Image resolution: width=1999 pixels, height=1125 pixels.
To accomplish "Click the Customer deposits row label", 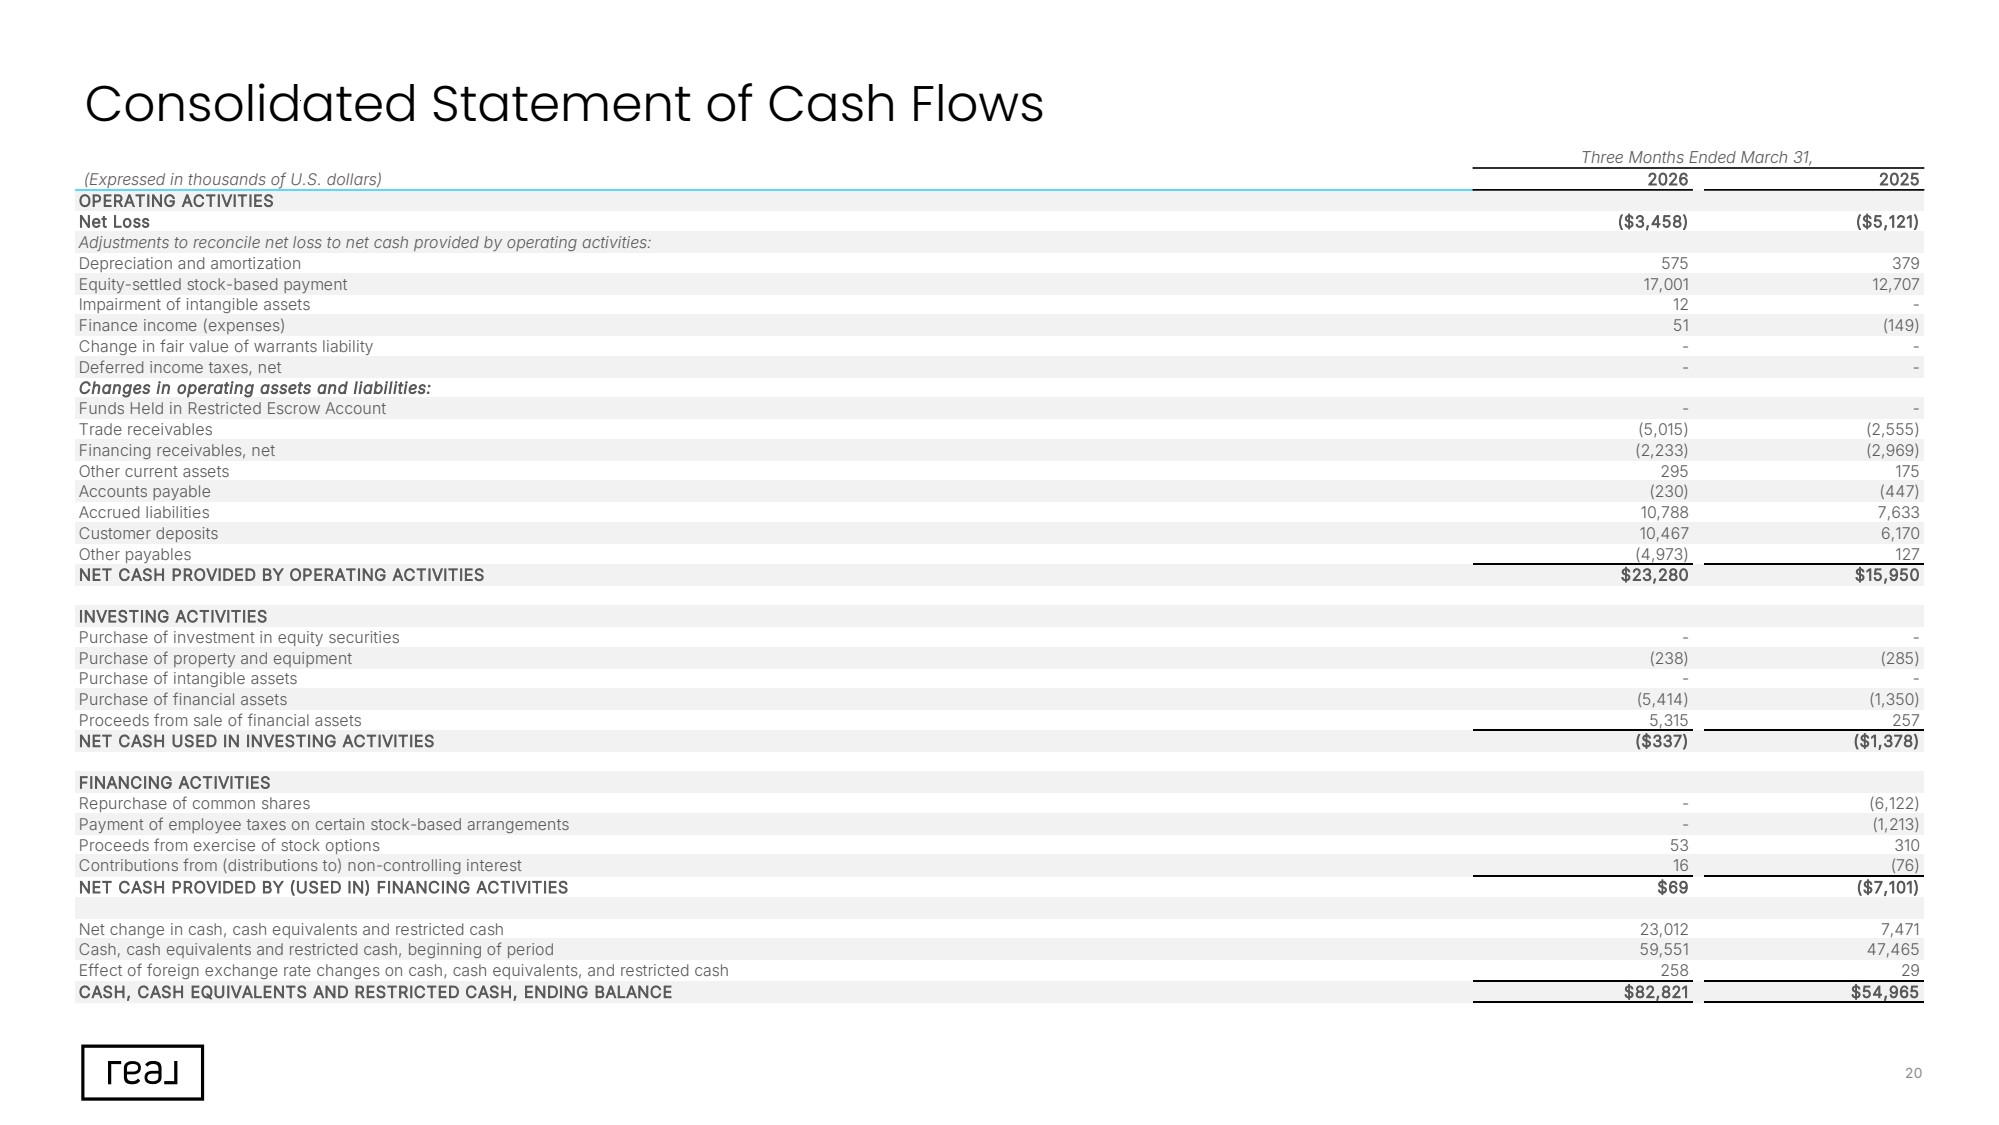I will [x=148, y=534].
